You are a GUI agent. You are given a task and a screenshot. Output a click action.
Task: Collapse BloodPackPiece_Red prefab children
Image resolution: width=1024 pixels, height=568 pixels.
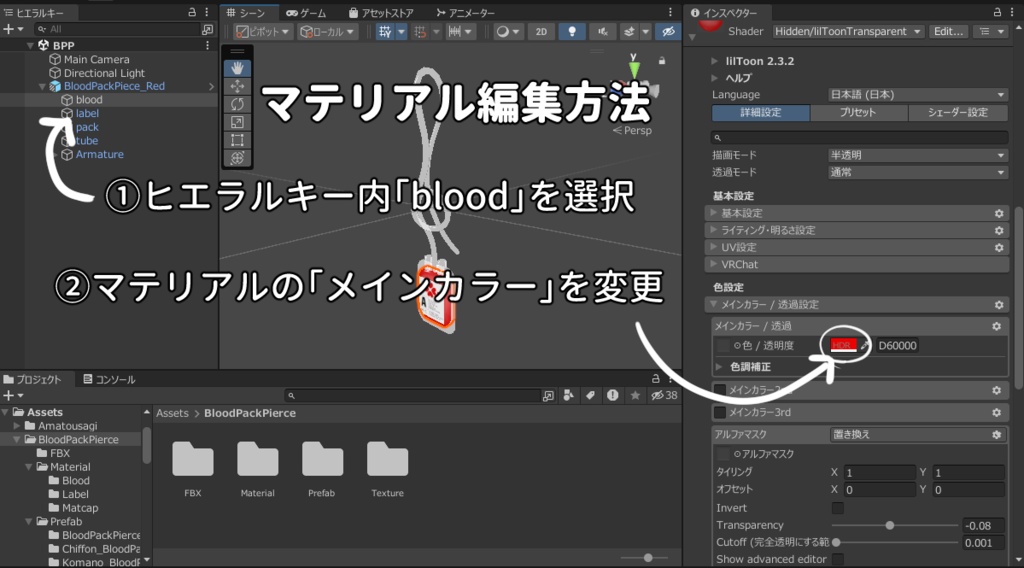tap(42, 86)
